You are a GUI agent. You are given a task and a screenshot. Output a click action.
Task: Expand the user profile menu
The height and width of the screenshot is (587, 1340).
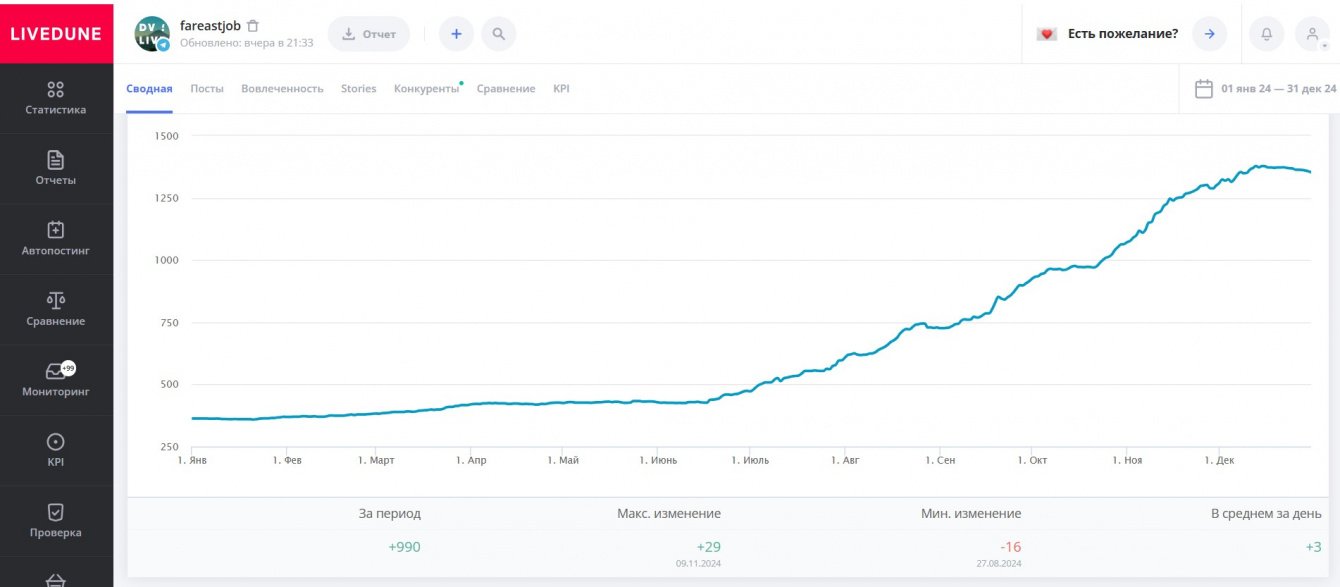tap(1312, 34)
